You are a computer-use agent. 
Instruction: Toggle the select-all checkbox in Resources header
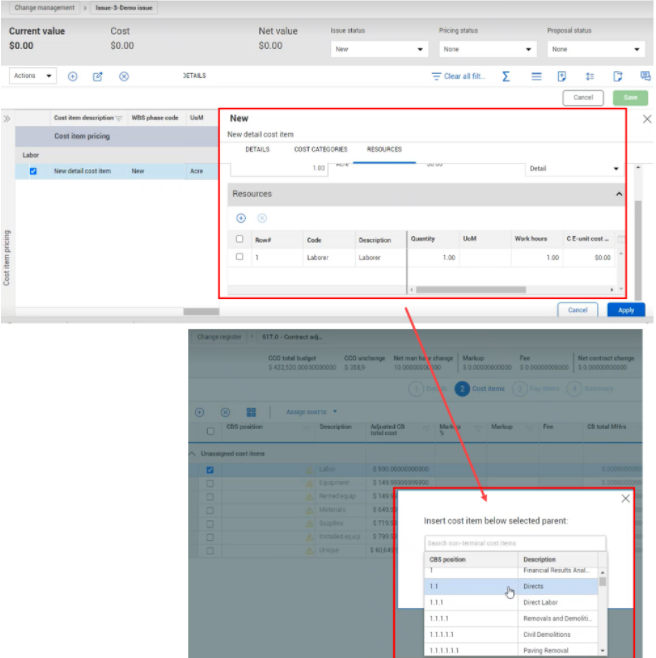pyautogui.click(x=239, y=239)
